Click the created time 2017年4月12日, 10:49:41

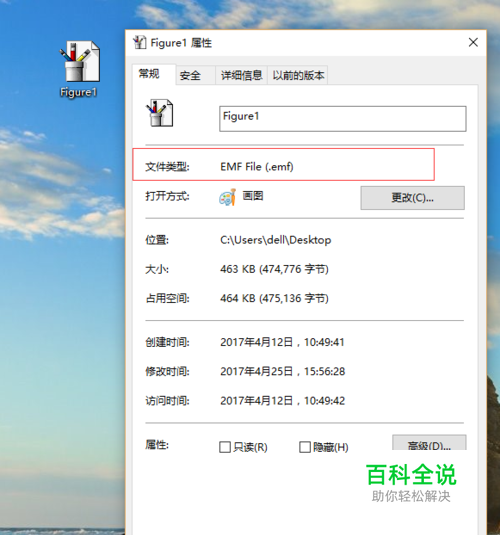282,342
